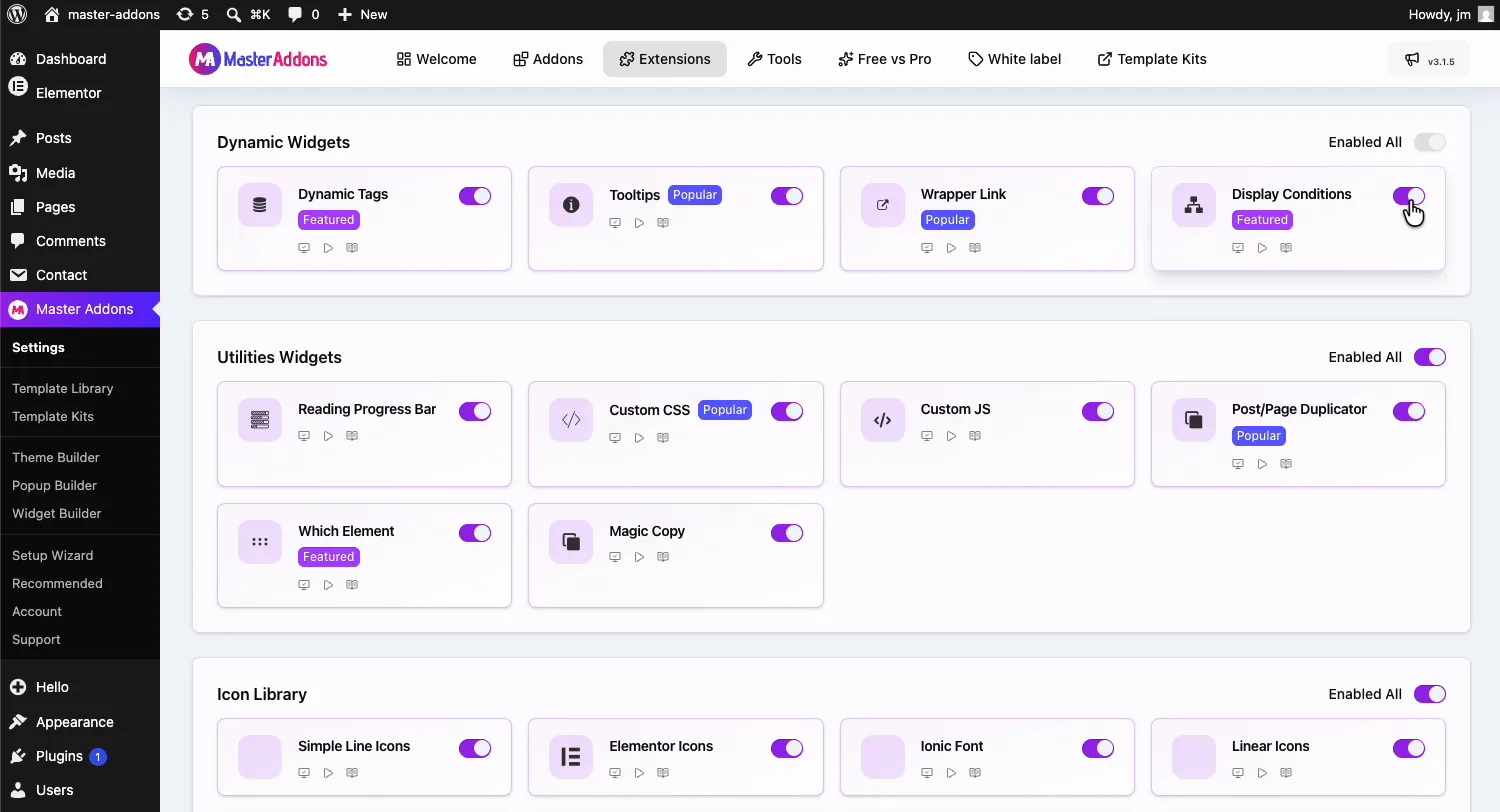This screenshot has height=812, width=1500.
Task: Open Theme Builder in the sidebar
Action: tap(56, 457)
